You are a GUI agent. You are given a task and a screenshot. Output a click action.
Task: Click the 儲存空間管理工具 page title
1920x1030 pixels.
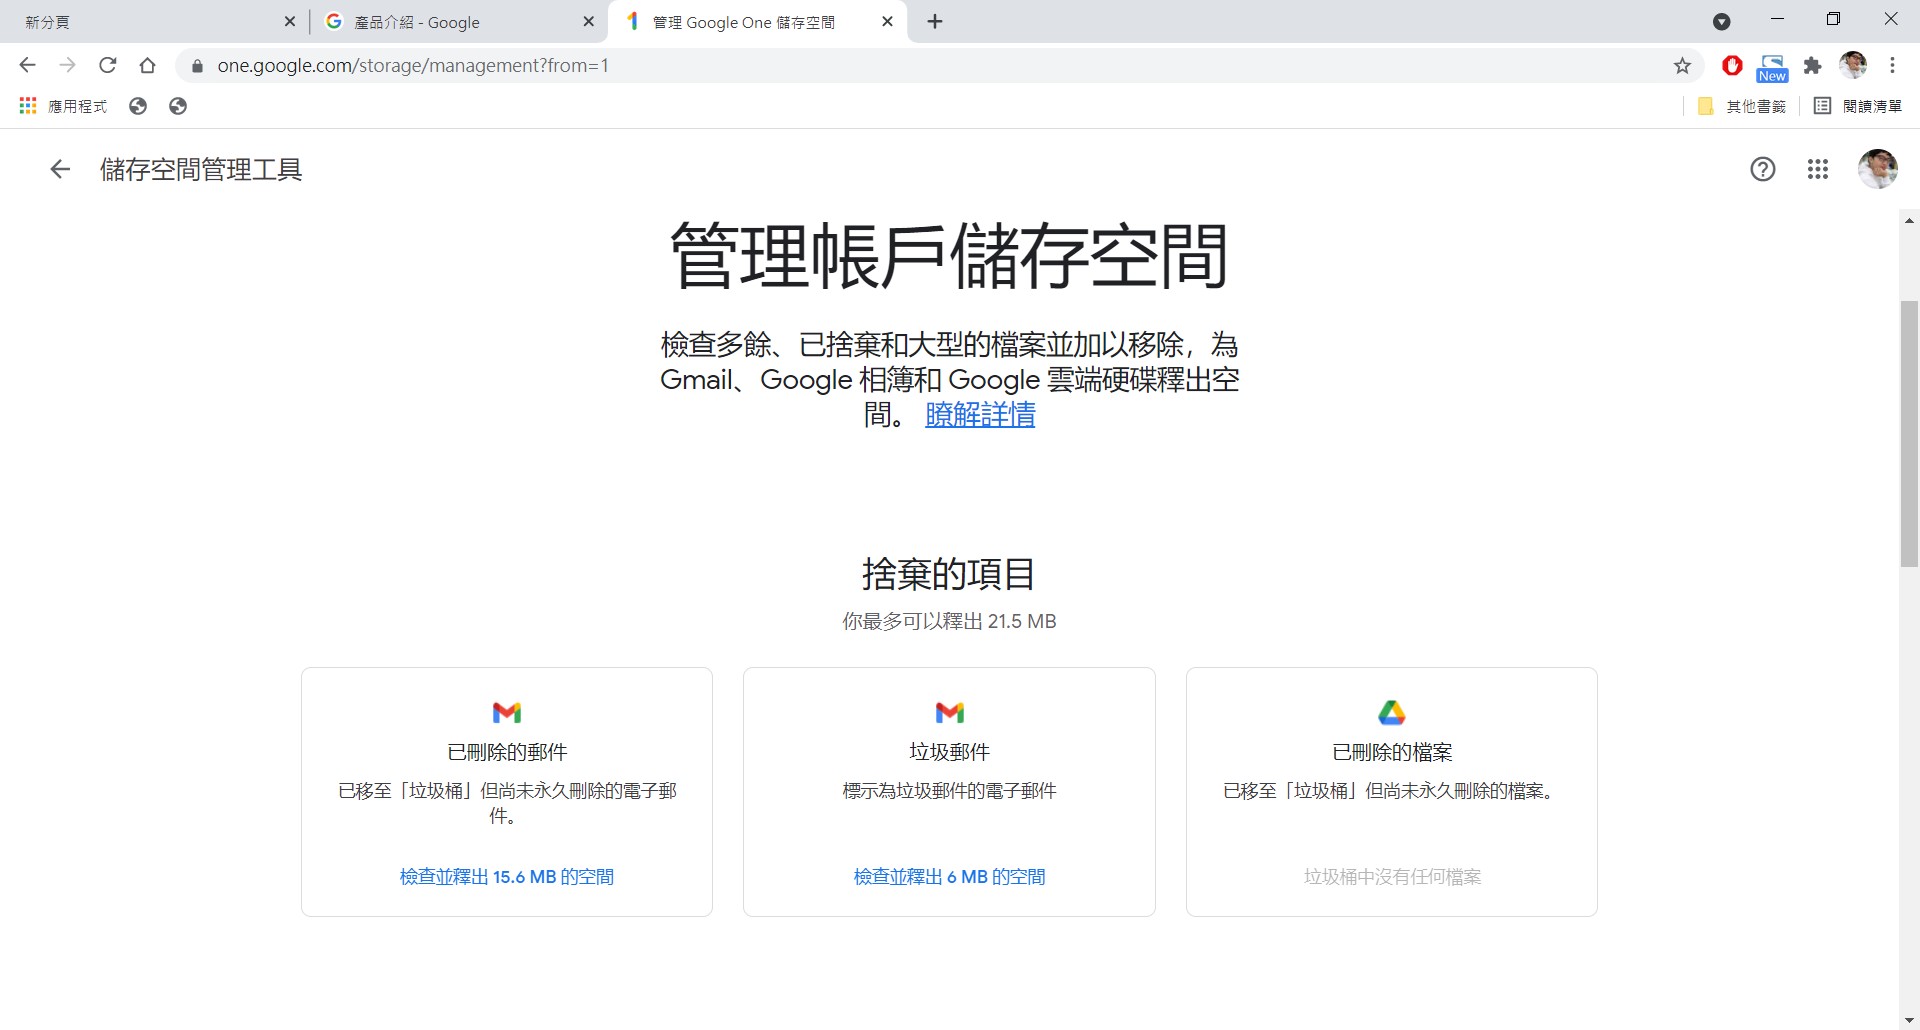point(201,170)
